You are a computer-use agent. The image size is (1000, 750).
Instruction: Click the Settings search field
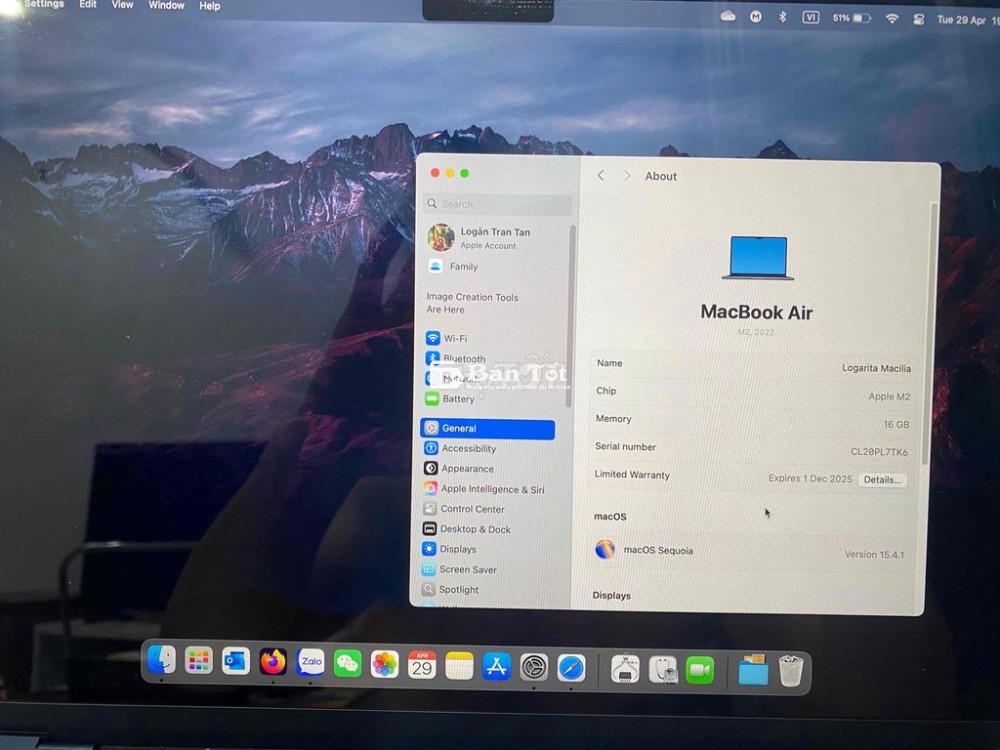coord(497,204)
